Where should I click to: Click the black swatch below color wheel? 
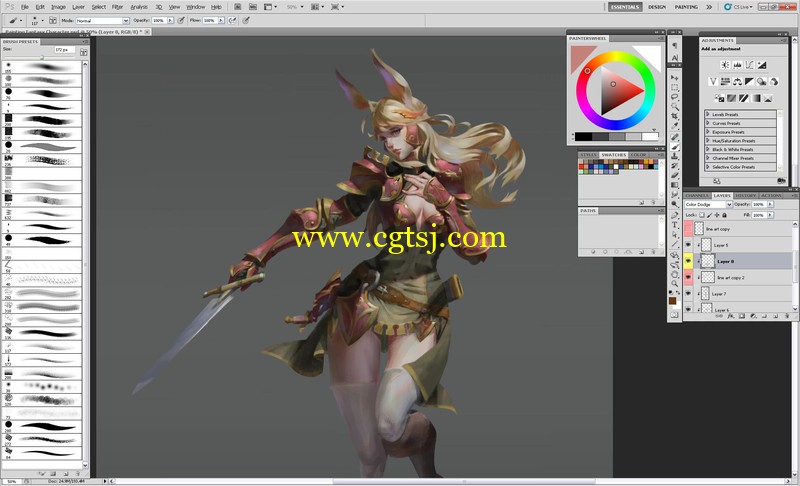(x=583, y=137)
